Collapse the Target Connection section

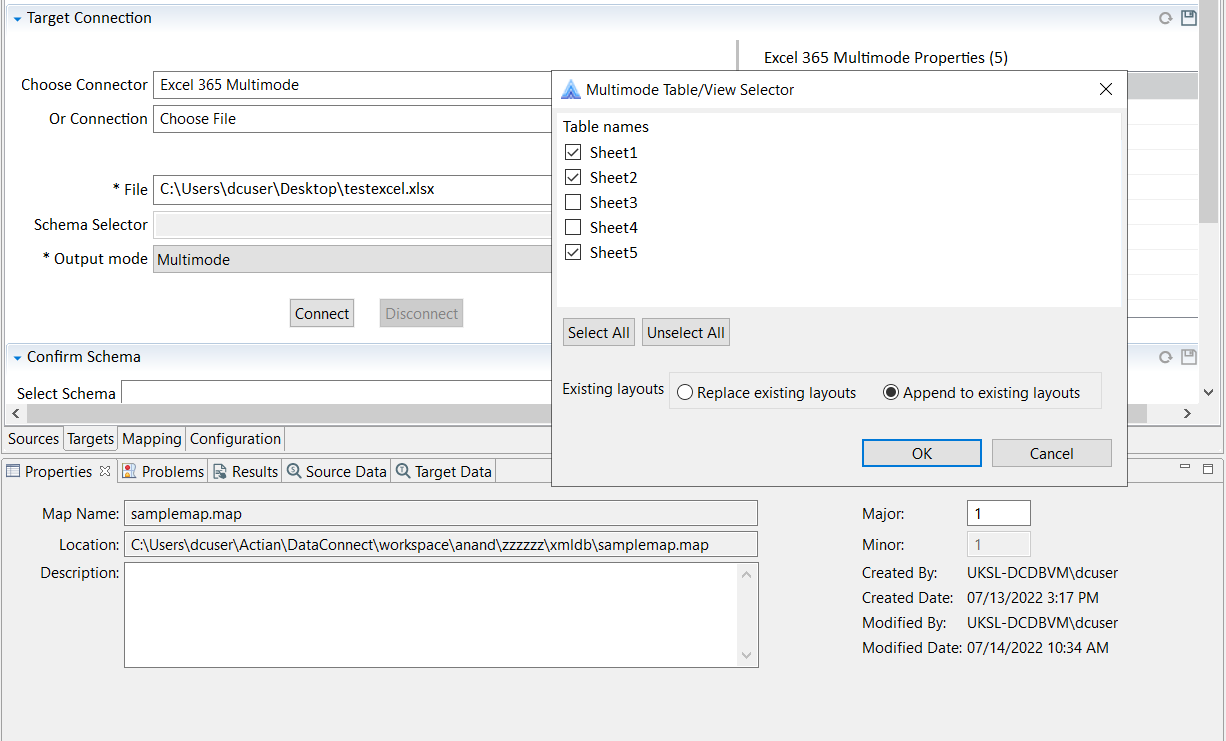point(17,19)
